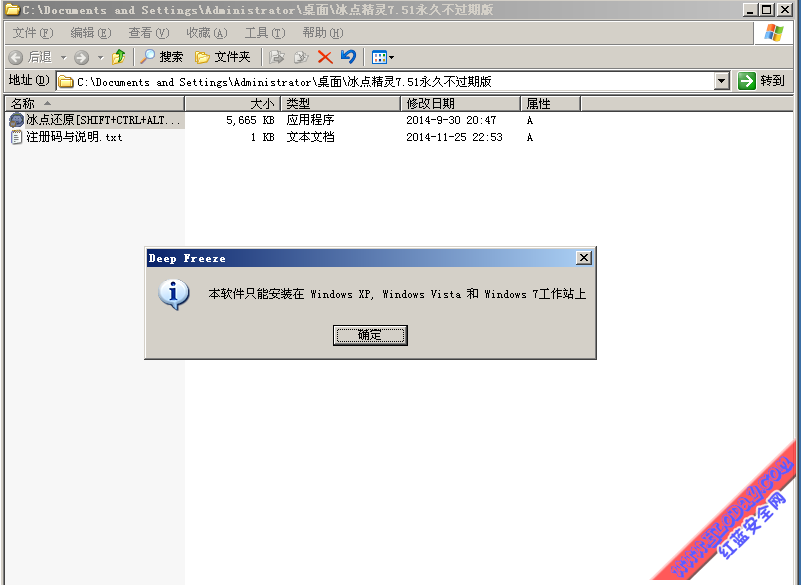Click the Windows flag logo icon

(773, 33)
